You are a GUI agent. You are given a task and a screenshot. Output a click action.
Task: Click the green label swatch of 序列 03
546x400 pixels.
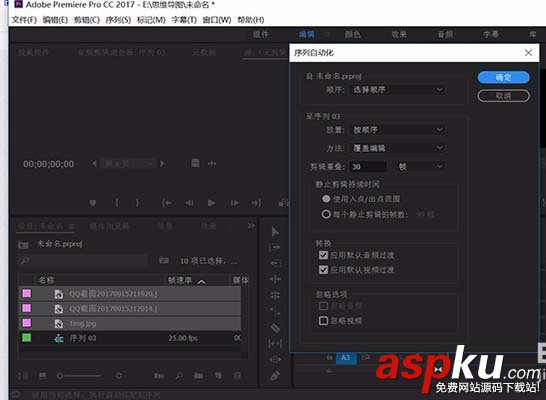pyautogui.click(x=26, y=337)
